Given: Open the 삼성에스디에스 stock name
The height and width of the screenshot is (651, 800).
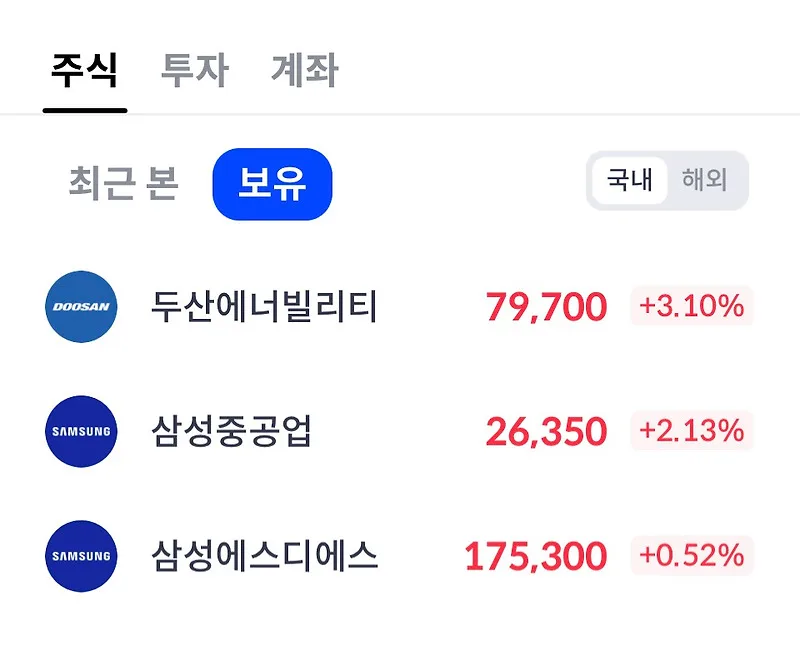Looking at the screenshot, I should (264, 556).
